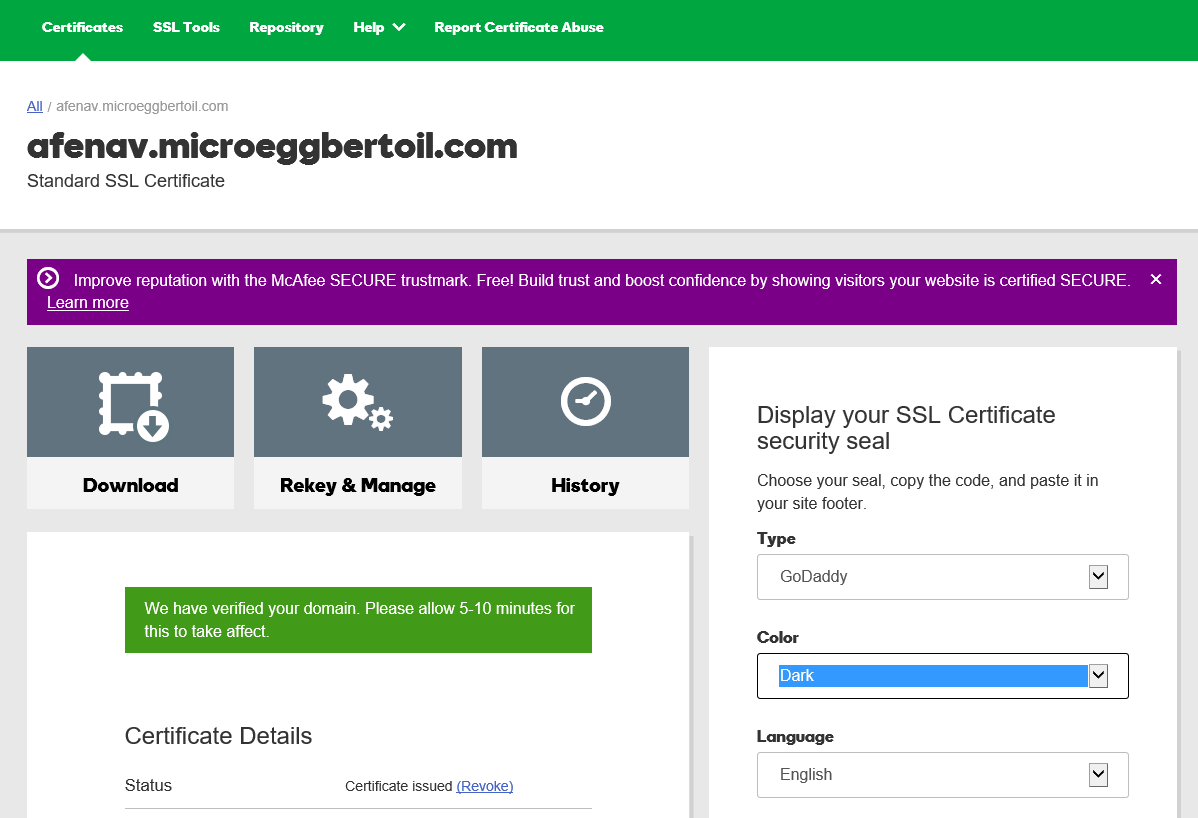Screen dimensions: 1198x818
Task: Navigate to All in breadcrumb
Action: (35, 106)
